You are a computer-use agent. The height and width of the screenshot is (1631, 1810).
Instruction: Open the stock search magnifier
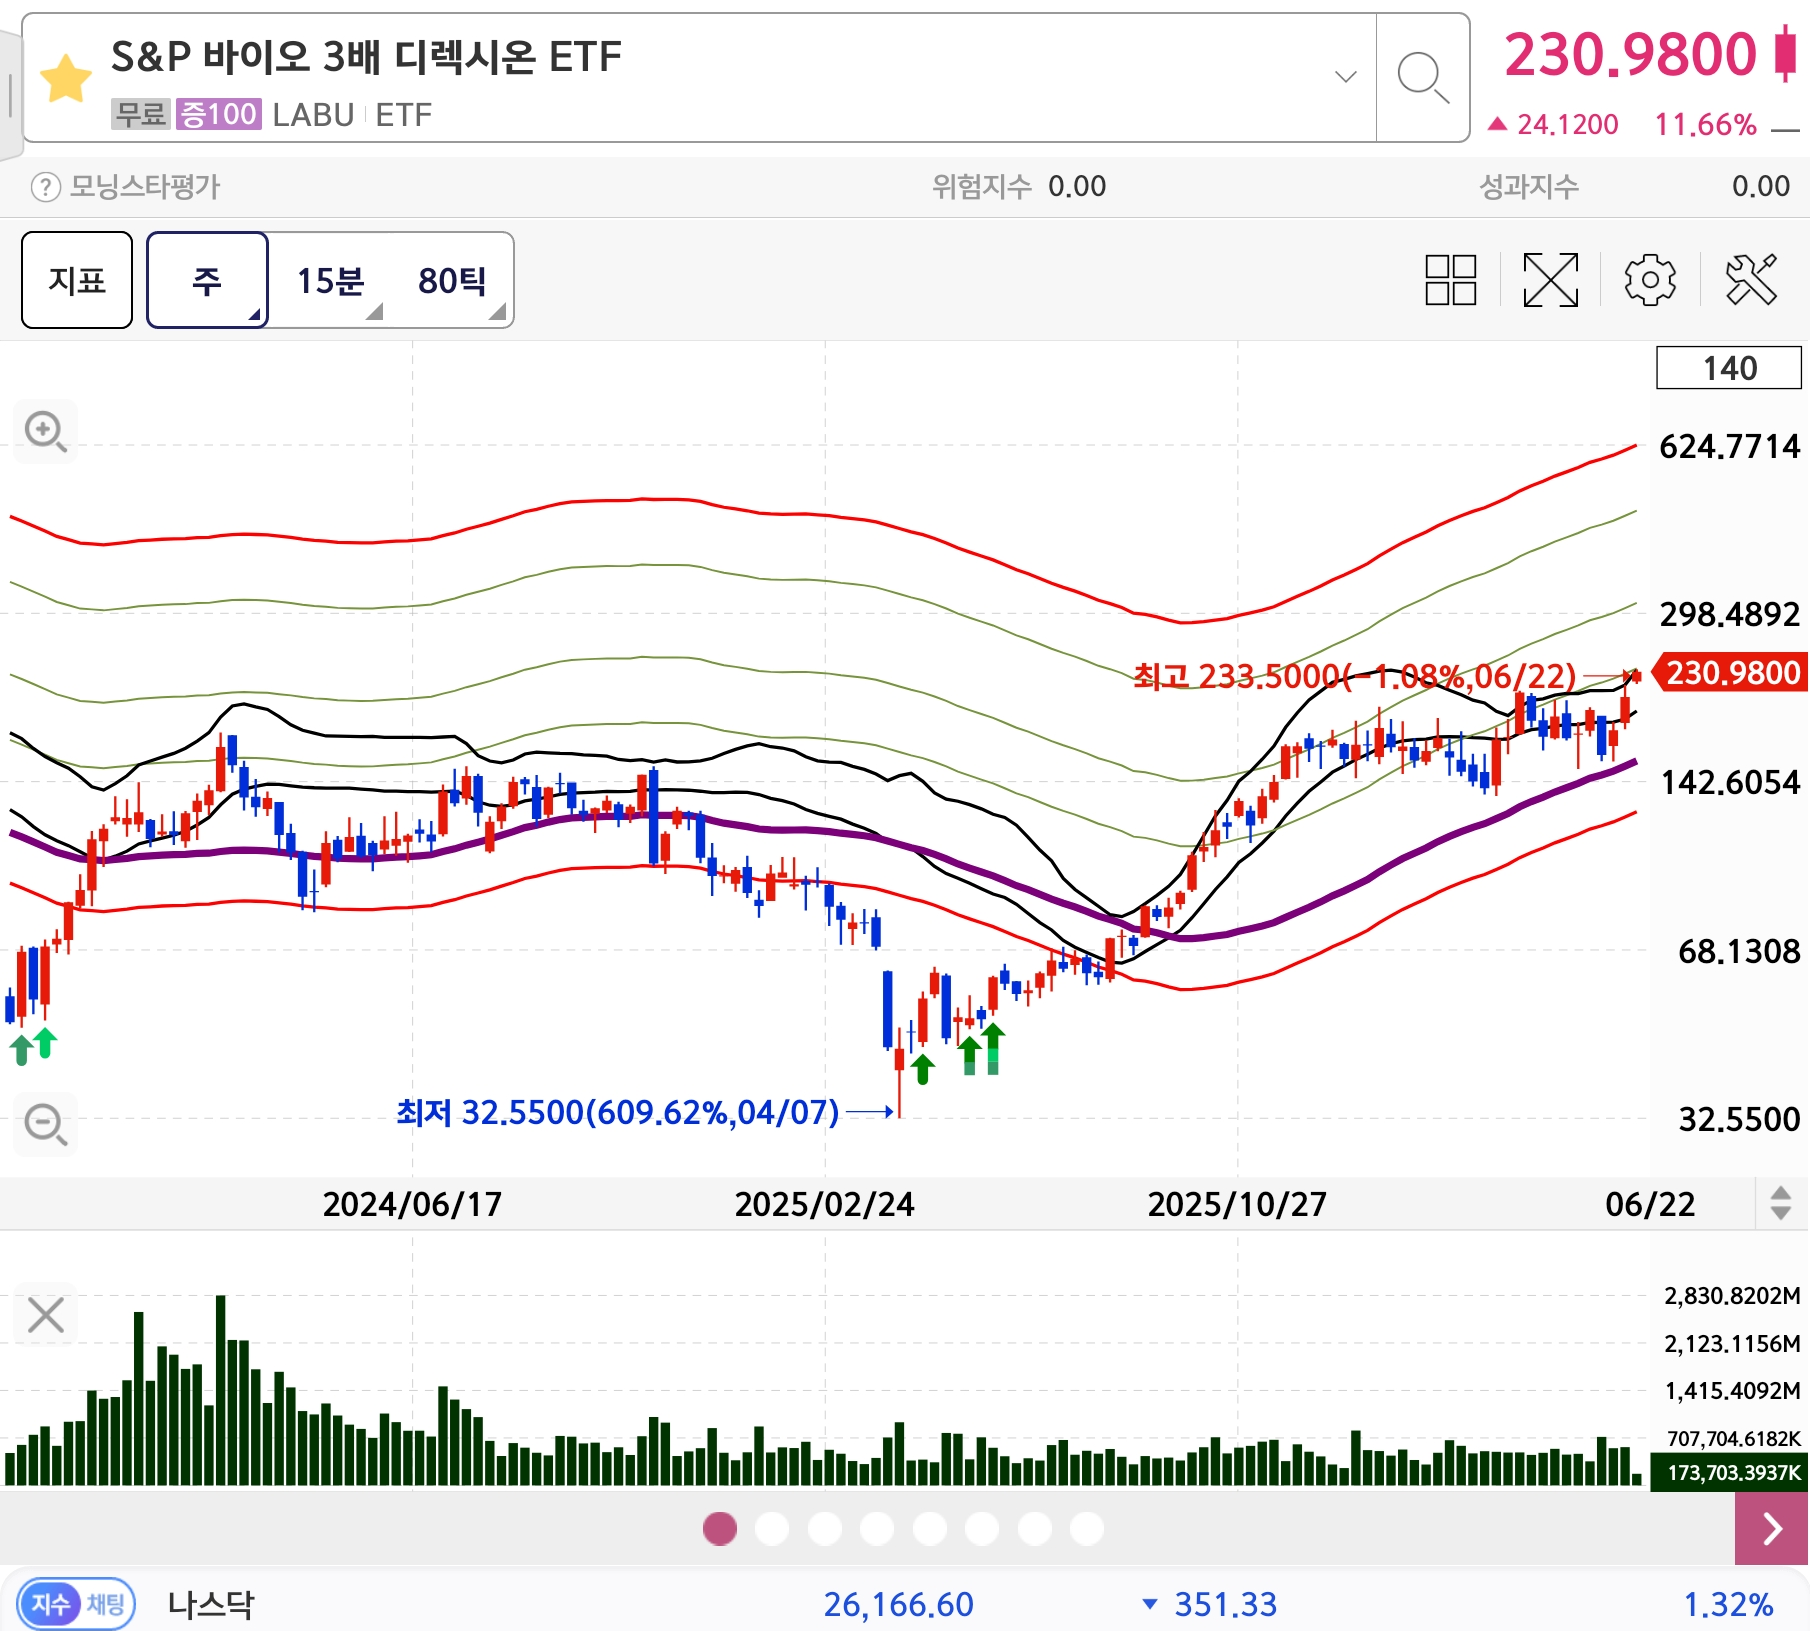[x=1422, y=78]
